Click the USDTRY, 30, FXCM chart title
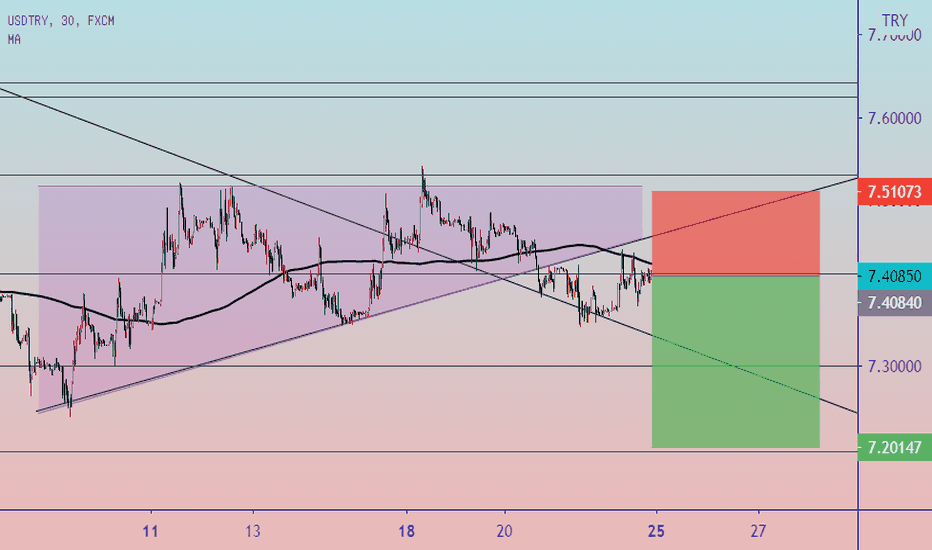 [61, 21]
